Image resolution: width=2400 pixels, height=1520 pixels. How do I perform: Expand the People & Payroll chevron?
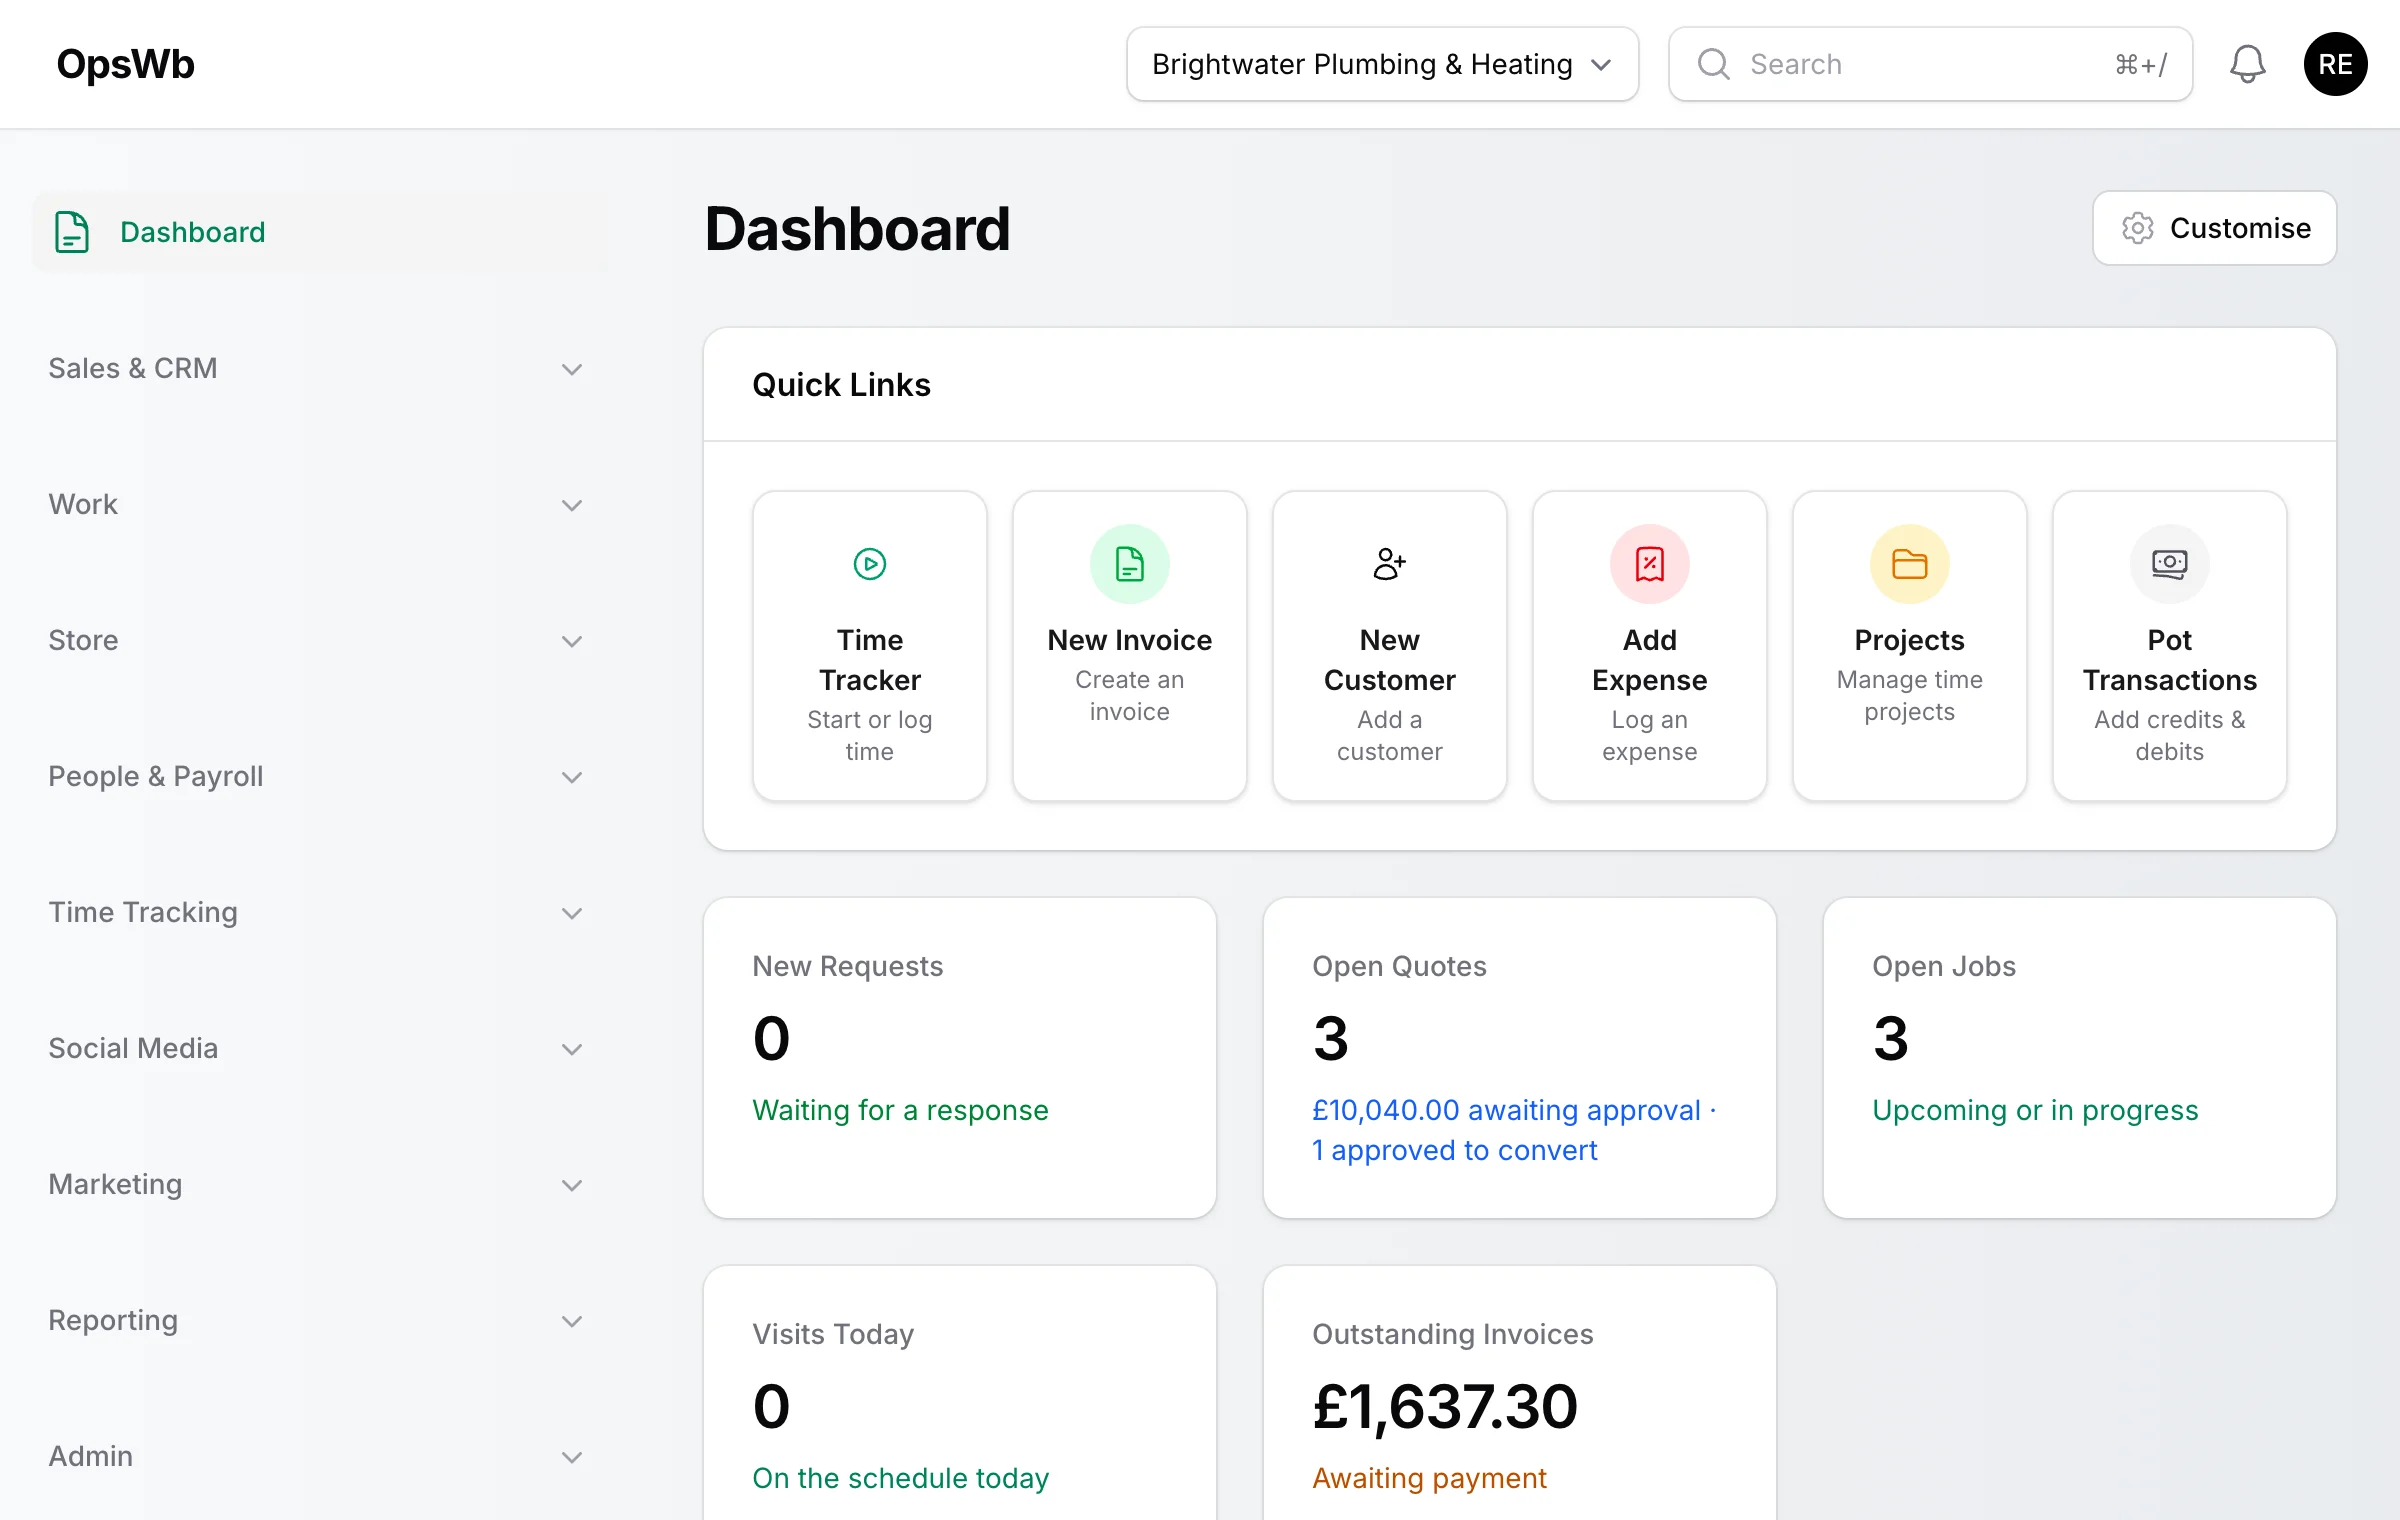coord(572,777)
